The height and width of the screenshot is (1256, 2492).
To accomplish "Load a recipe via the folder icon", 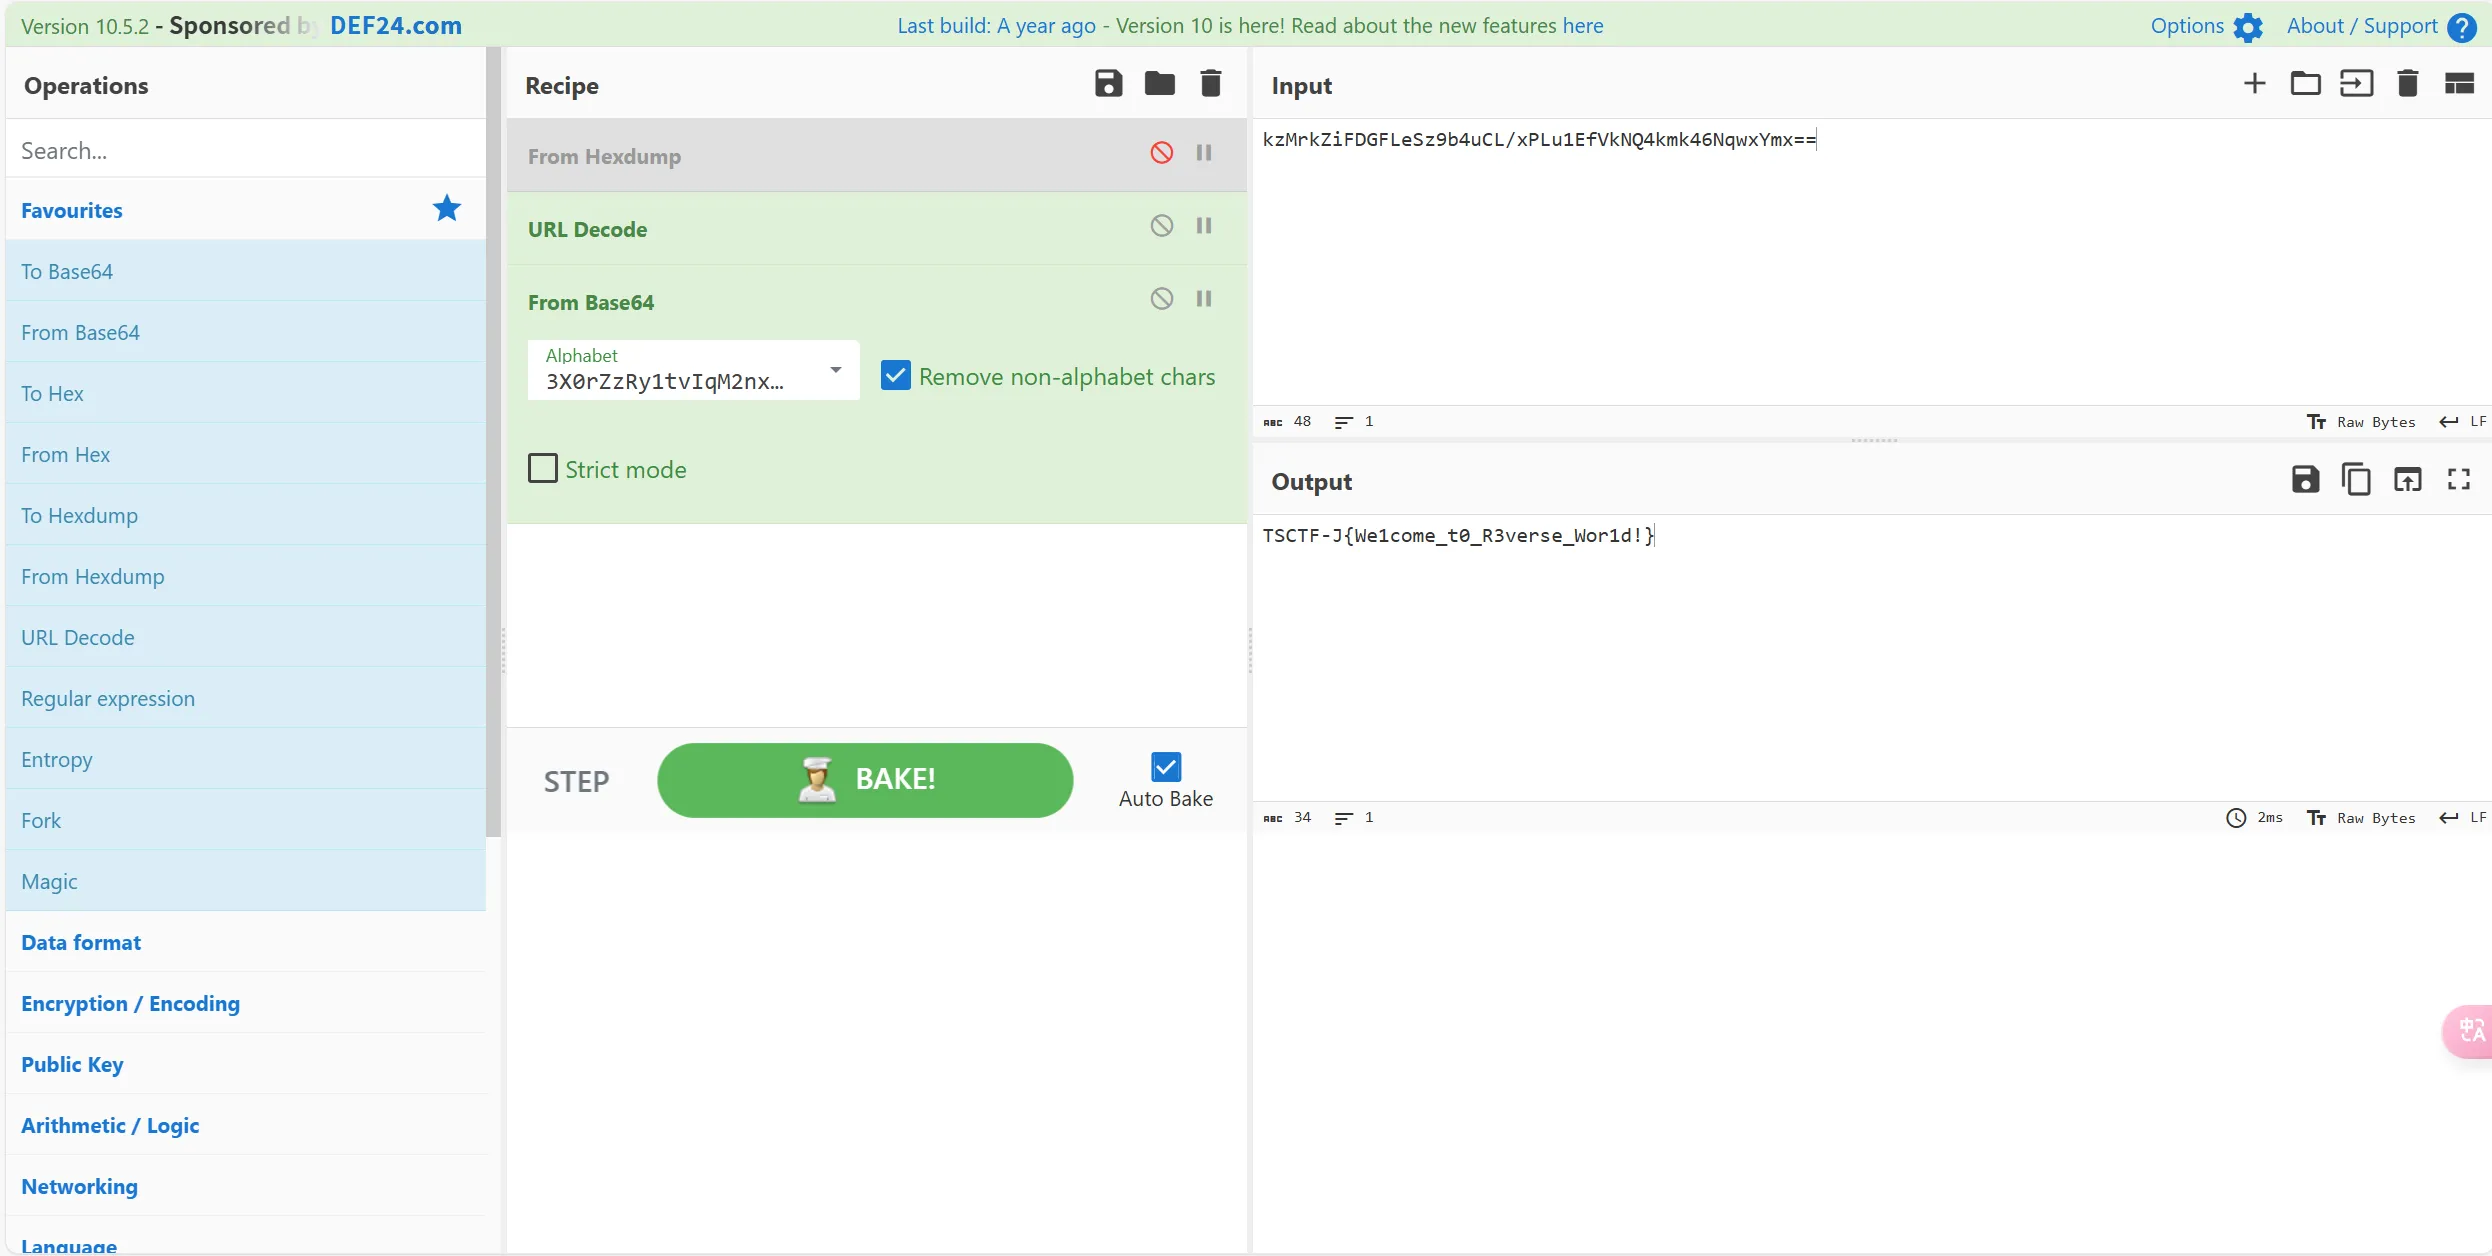I will 1159,84.
